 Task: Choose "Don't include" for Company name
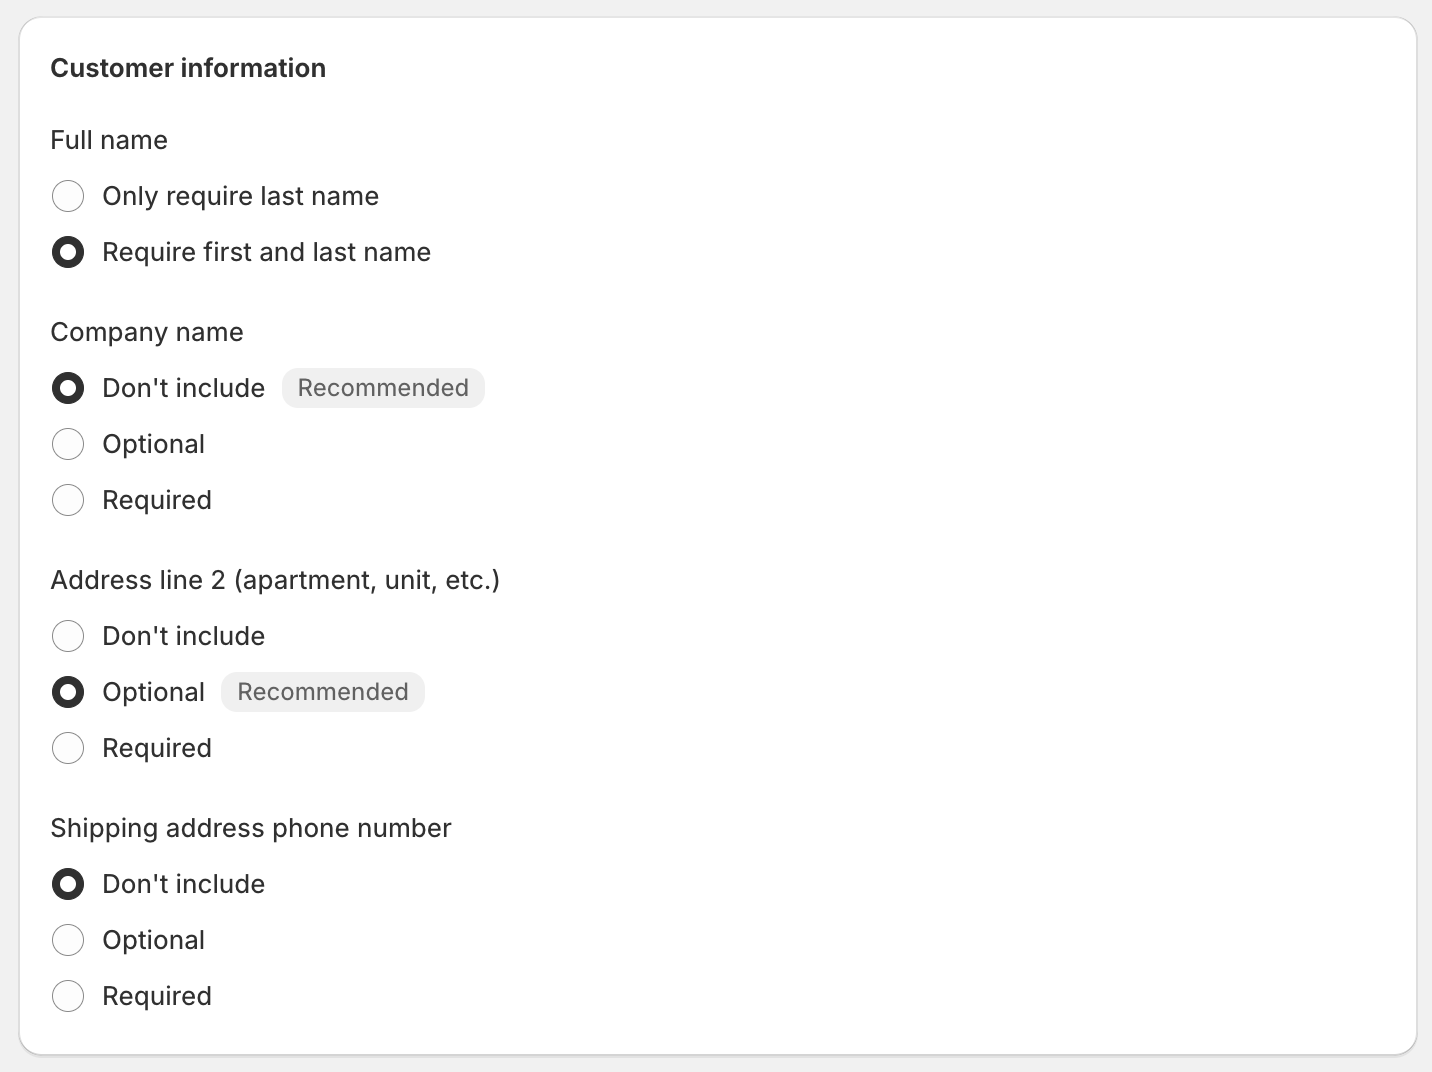[68, 388]
